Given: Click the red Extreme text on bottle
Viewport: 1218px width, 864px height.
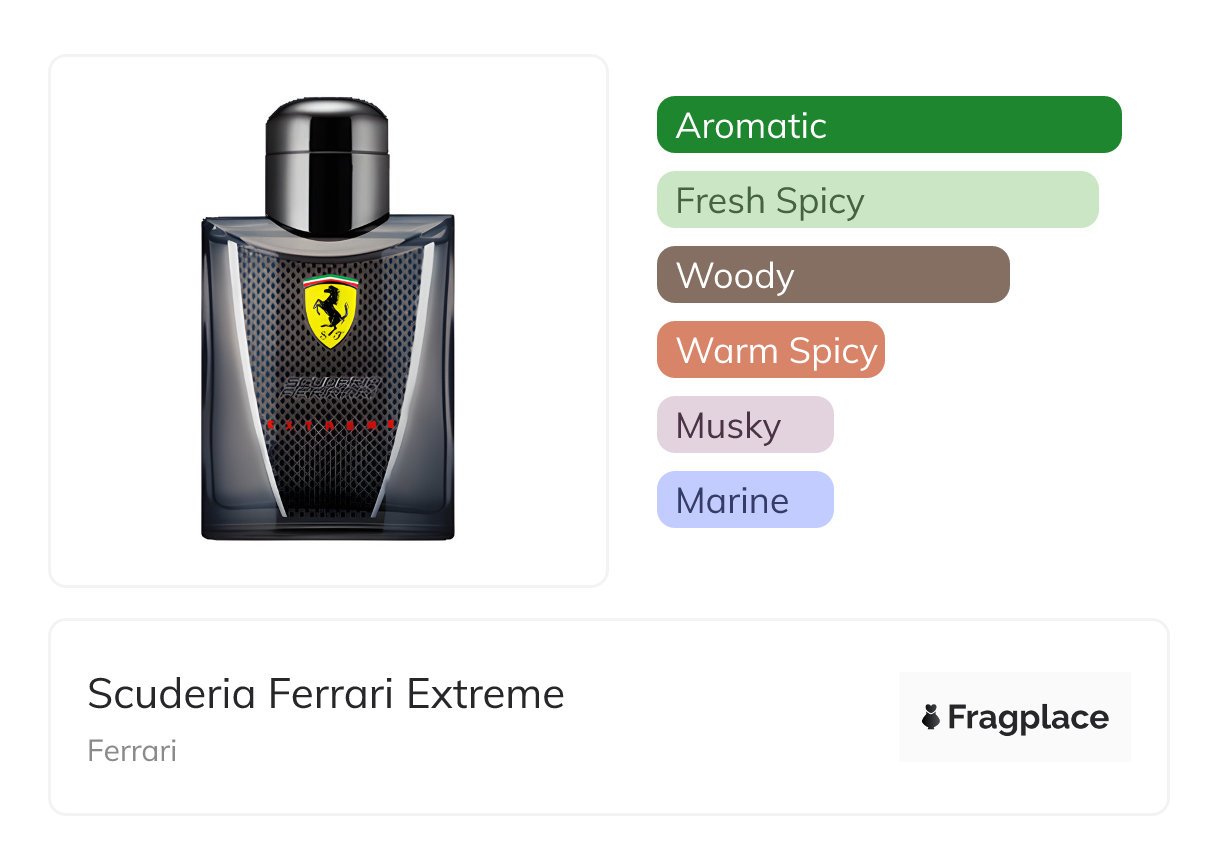Looking at the screenshot, I should click(x=330, y=424).
